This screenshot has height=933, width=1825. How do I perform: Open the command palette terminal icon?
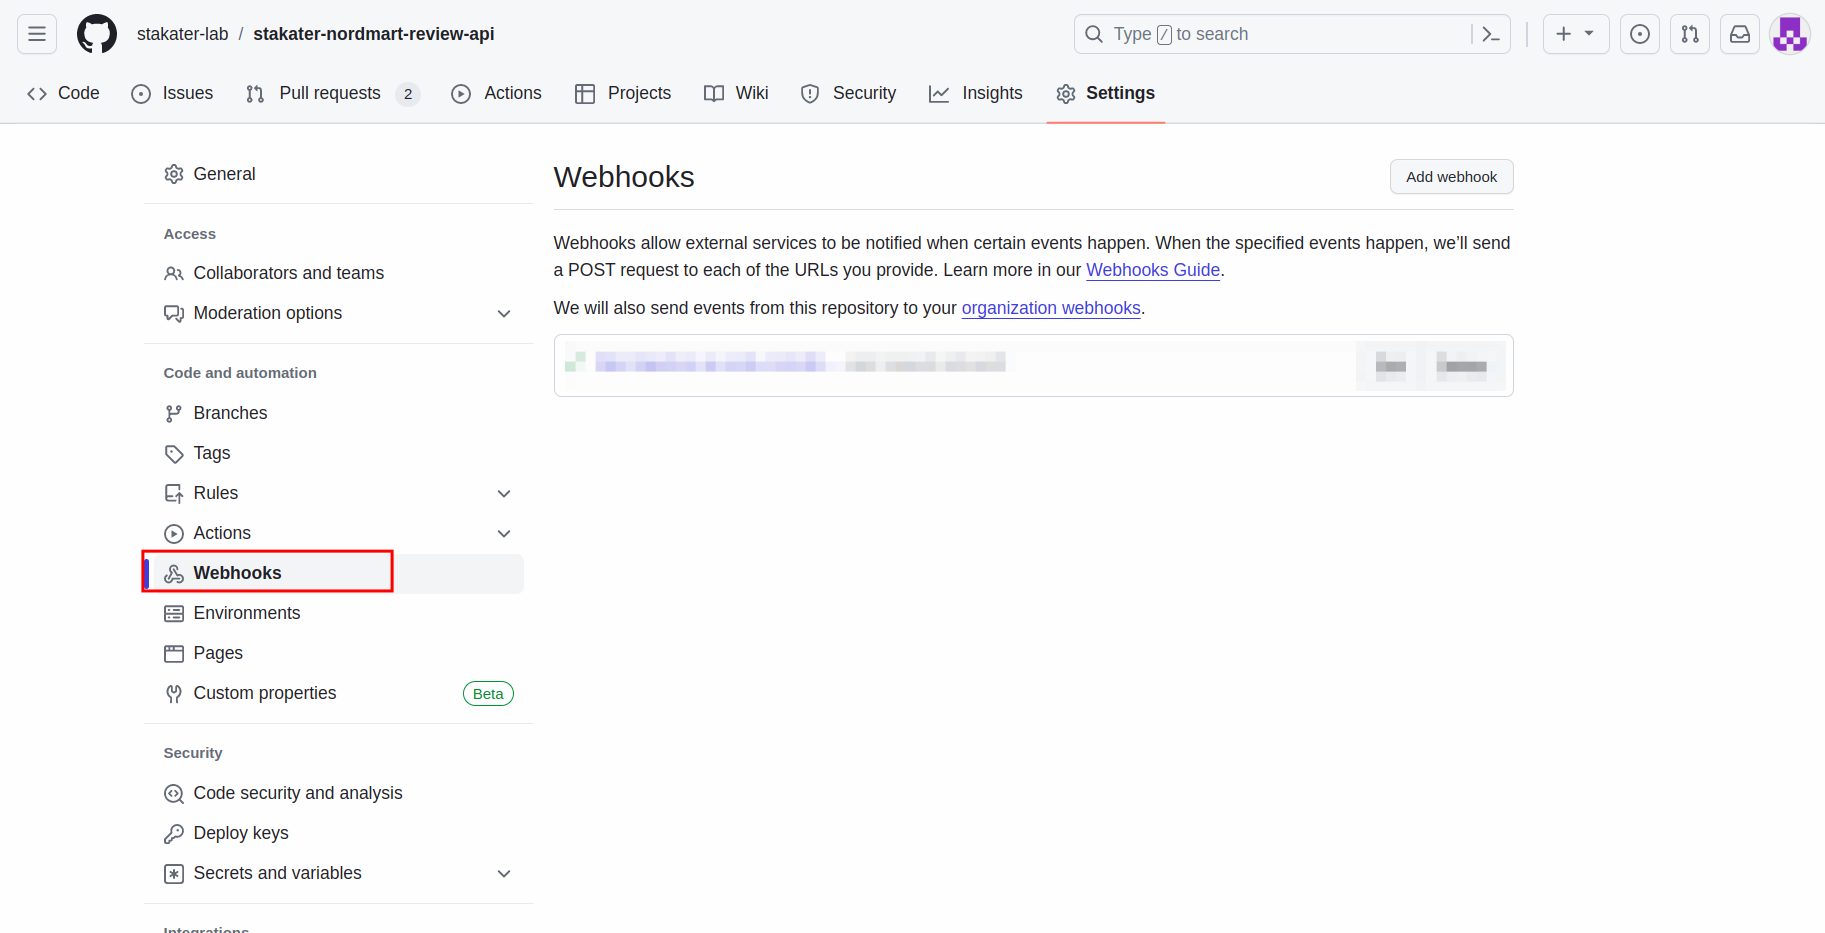tap(1491, 33)
